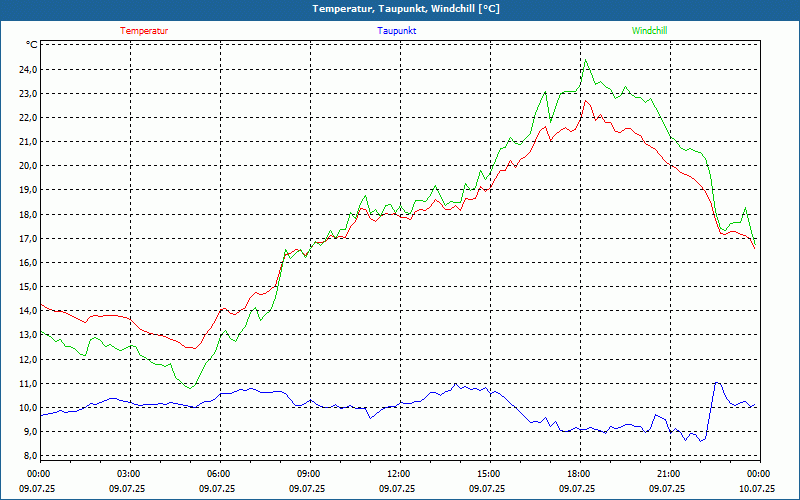This screenshot has height=500, width=800.
Task: Click the '15:00' time axis label
Action: tap(490, 473)
